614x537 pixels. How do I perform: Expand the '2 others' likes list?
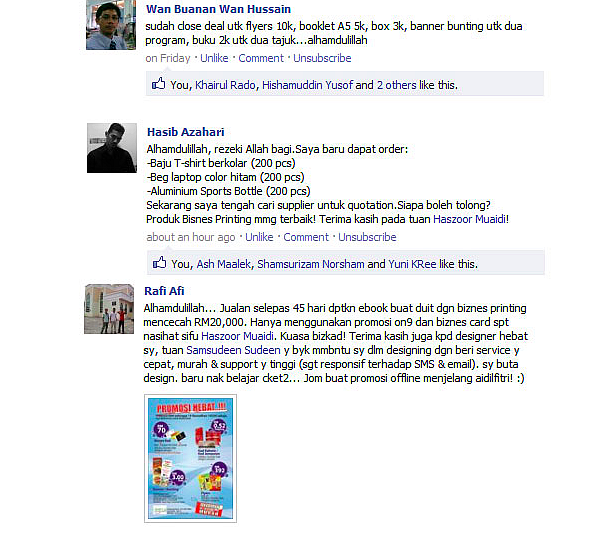pos(397,85)
